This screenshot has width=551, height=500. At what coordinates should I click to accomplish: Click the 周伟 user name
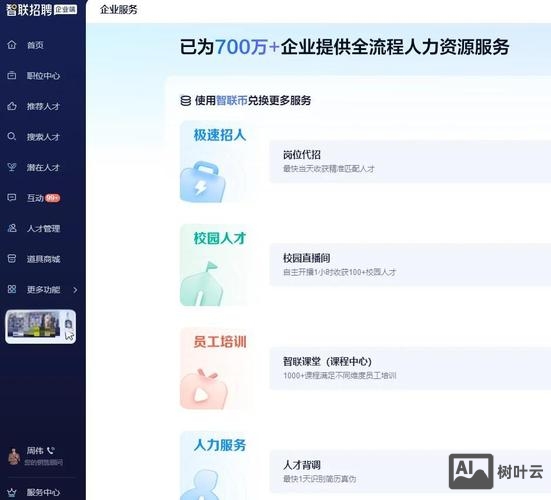coord(35,450)
